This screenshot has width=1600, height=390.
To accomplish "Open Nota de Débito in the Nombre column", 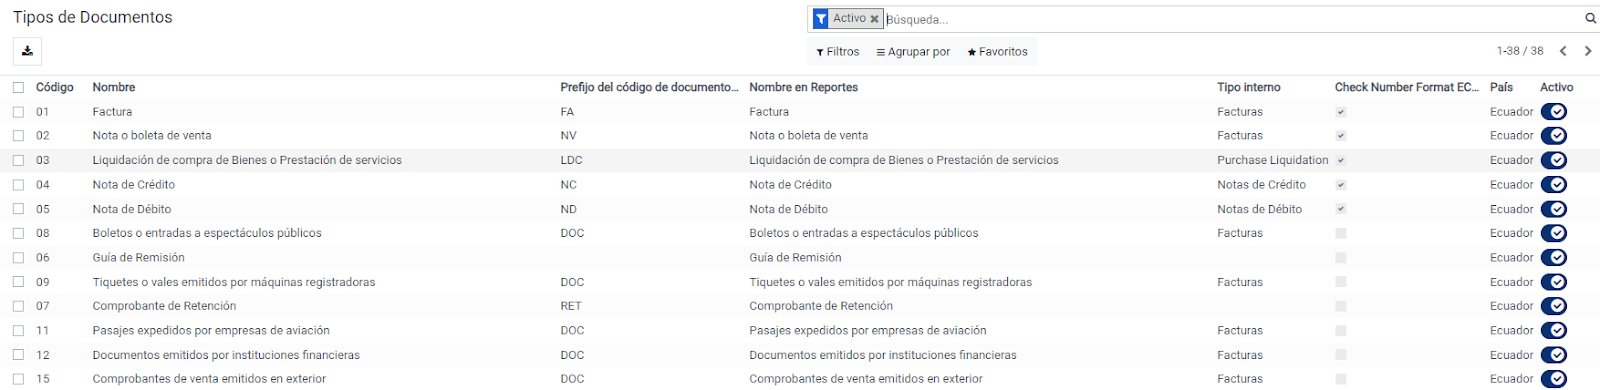I will [x=132, y=209].
